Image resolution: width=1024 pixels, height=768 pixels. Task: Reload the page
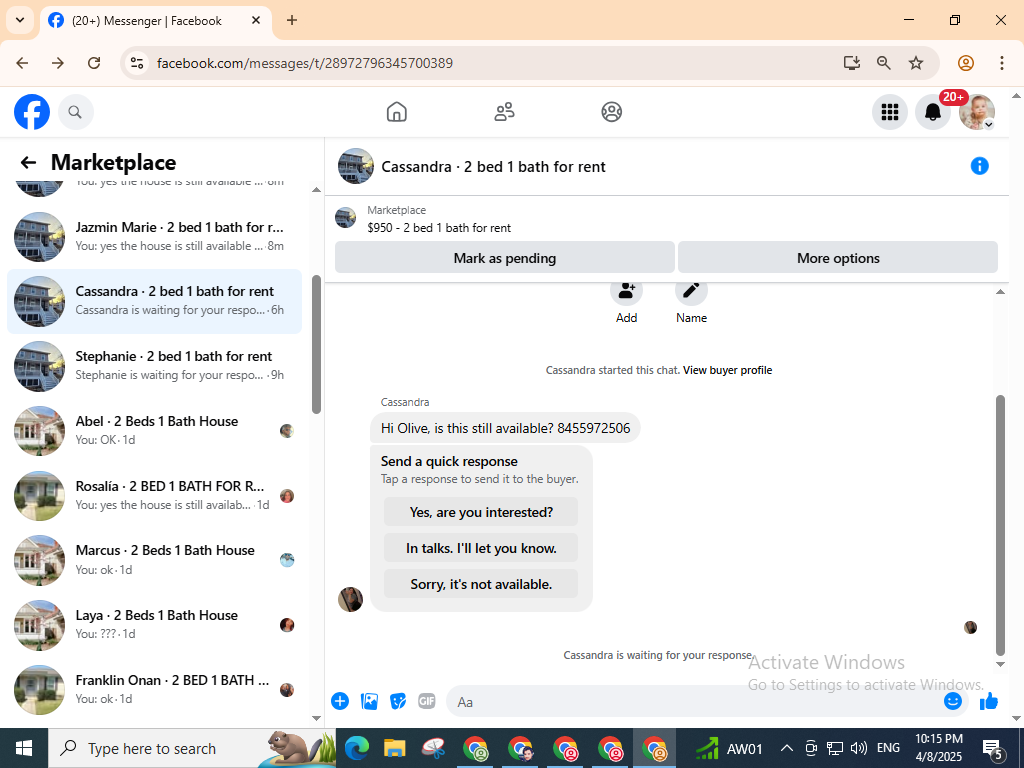tap(94, 63)
